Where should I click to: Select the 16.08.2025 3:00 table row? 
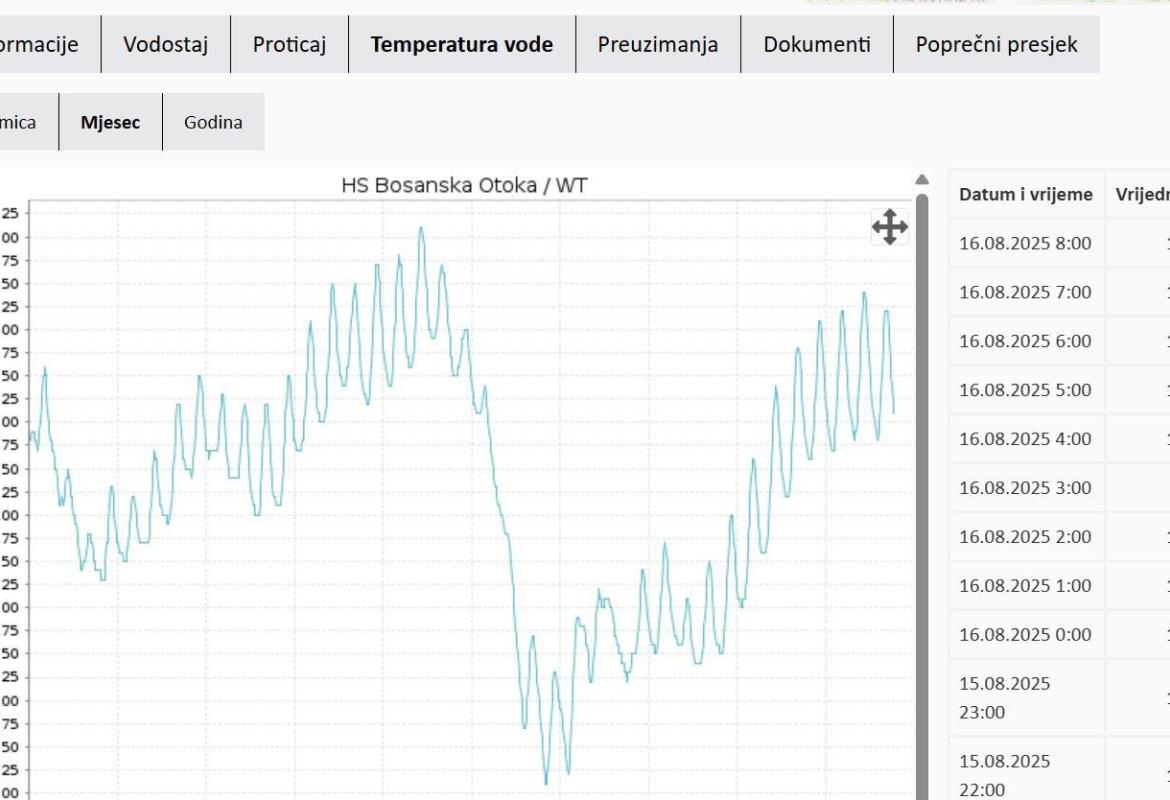coord(1025,488)
